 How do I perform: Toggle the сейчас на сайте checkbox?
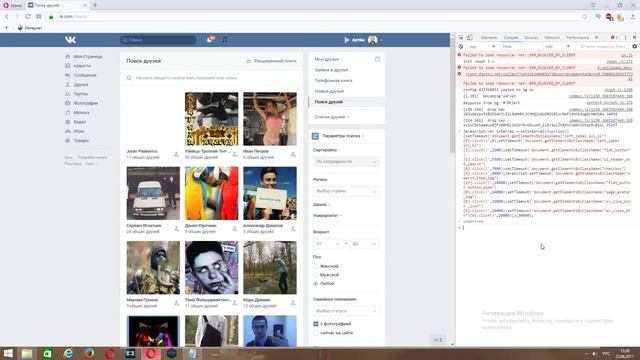click(316, 333)
